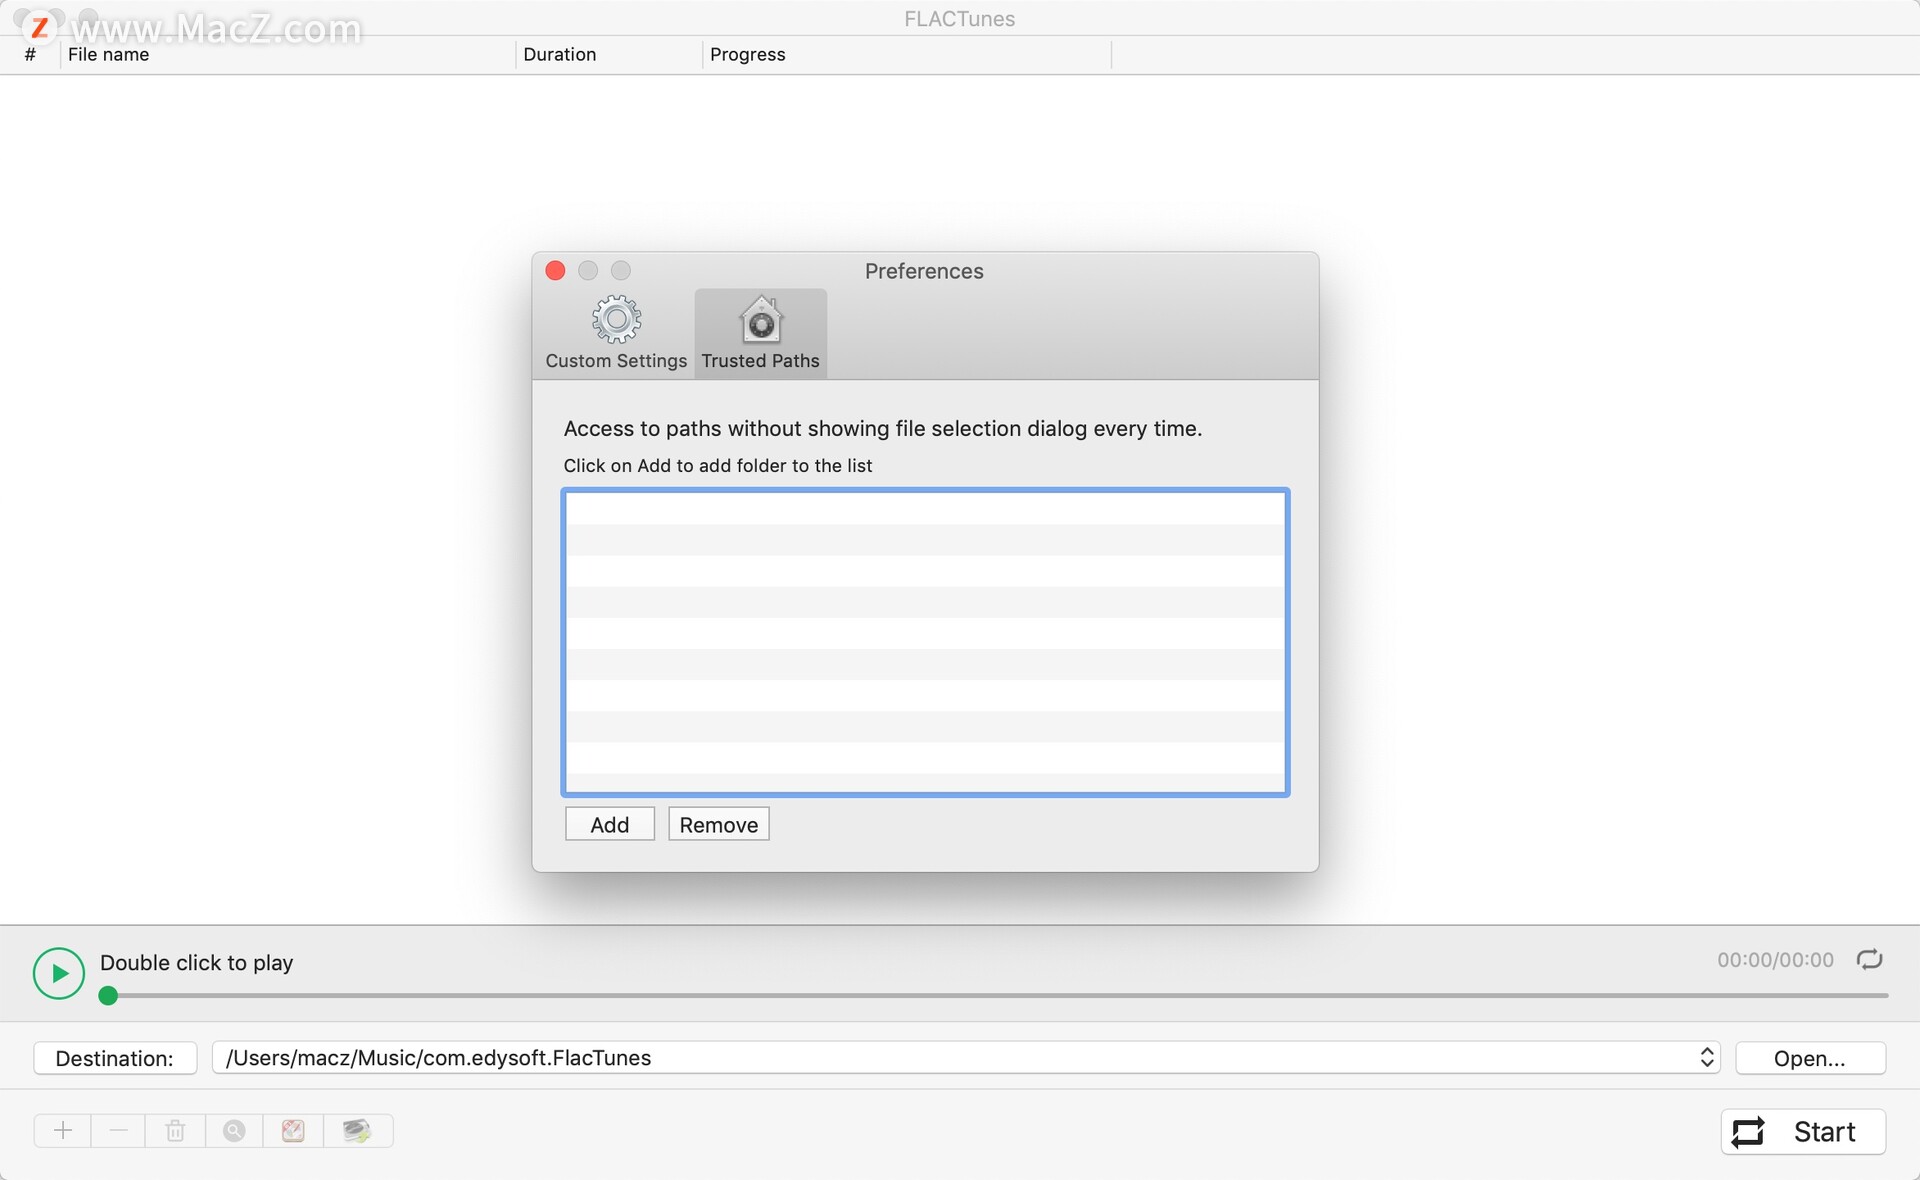Viewport: 1920px width, 1180px height.
Task: Click Open to browse destination folder
Action: (x=1808, y=1057)
